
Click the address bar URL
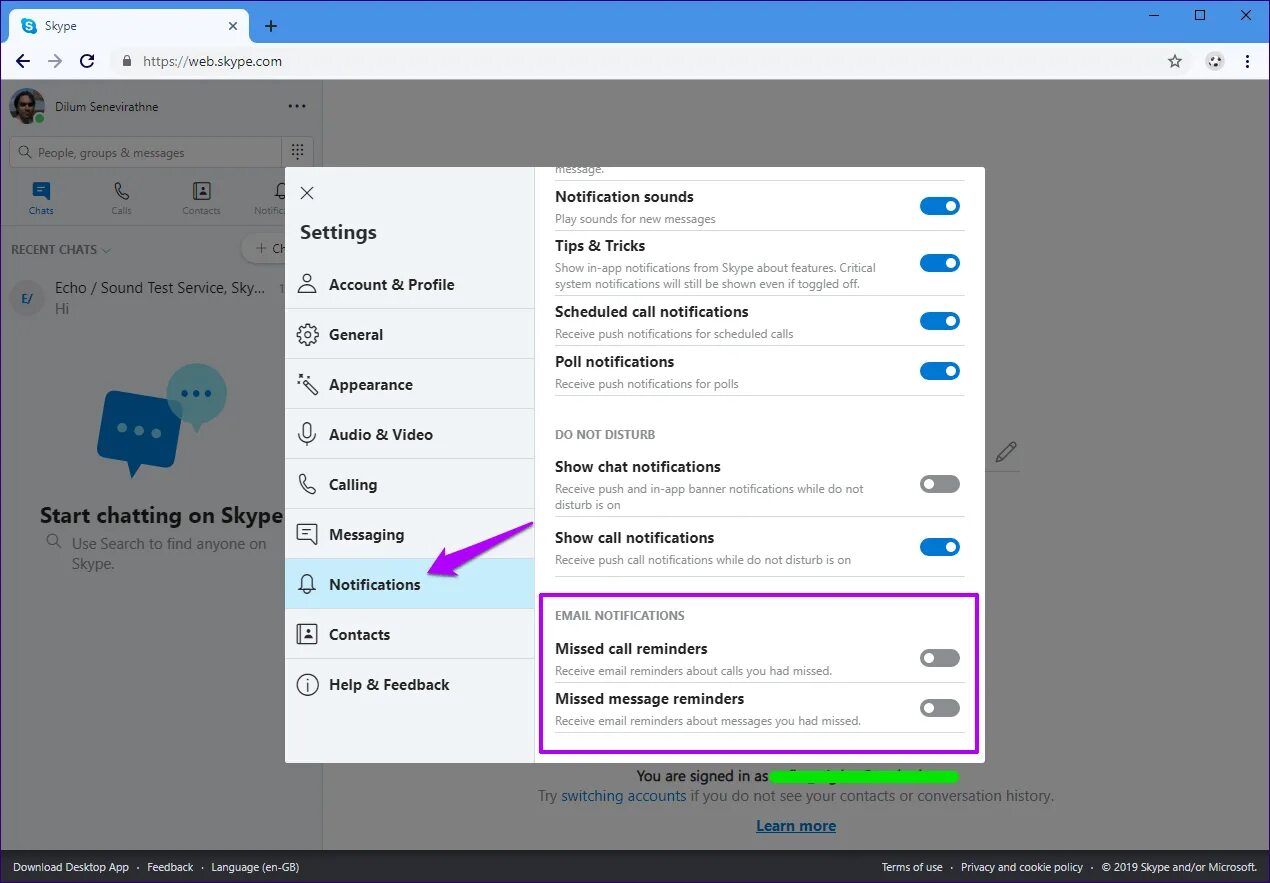pos(212,61)
